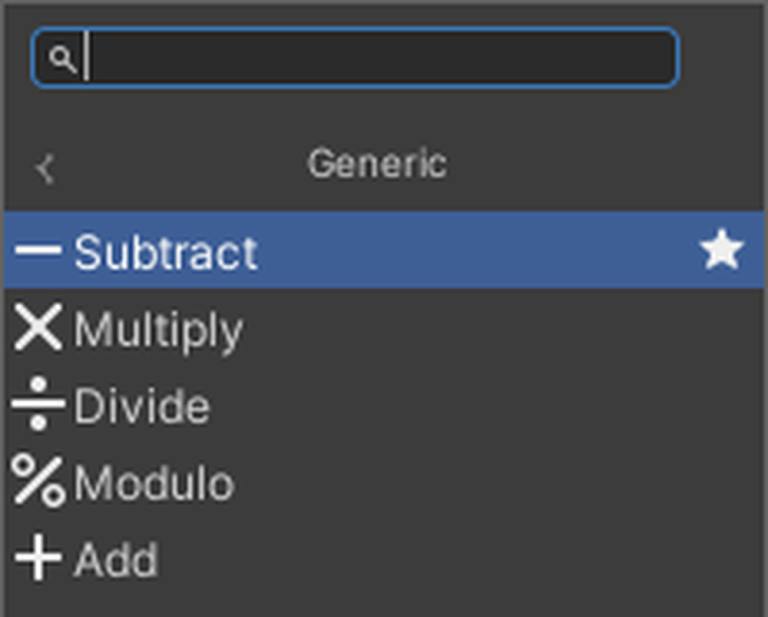Image resolution: width=768 pixels, height=617 pixels.
Task: Go back using the left chevron
Action: pyautogui.click(x=45, y=167)
